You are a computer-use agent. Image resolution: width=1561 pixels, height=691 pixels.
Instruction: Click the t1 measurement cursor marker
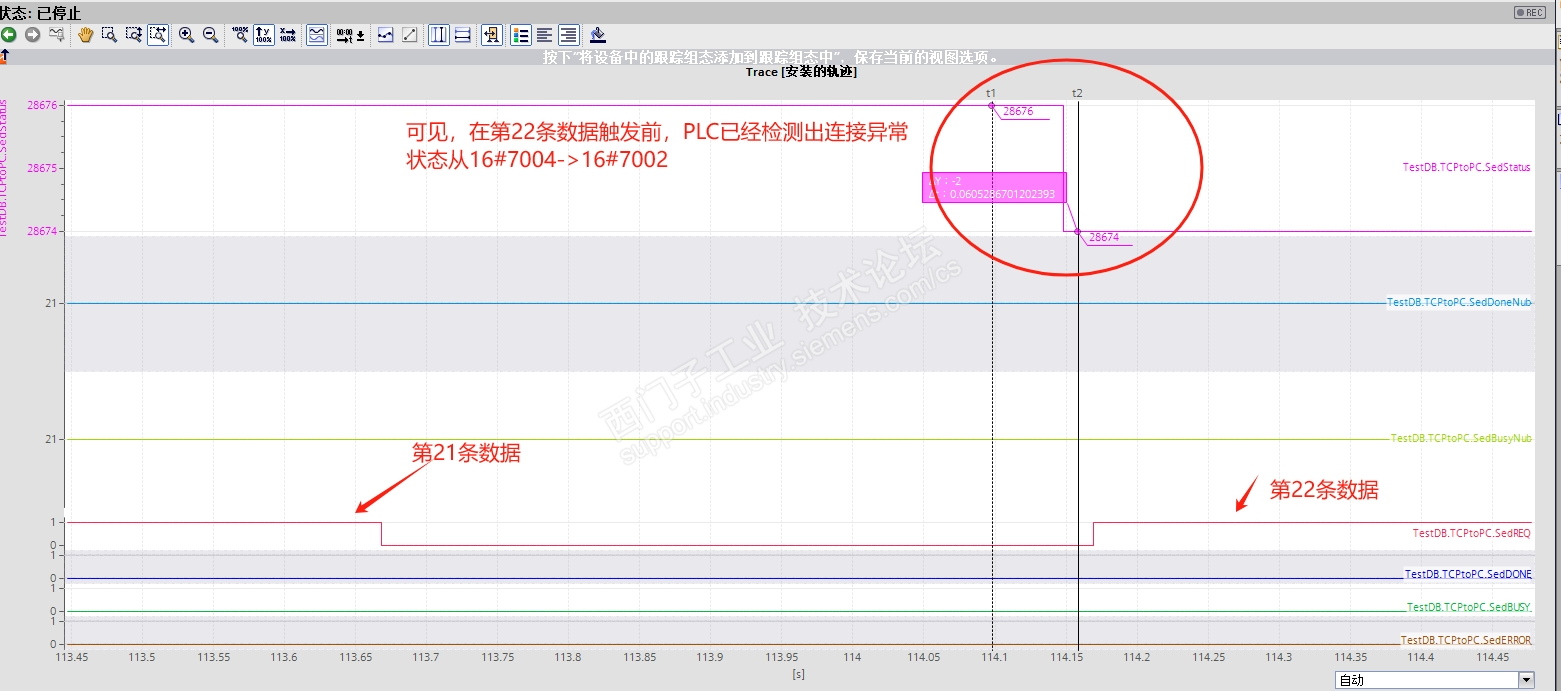[991, 92]
